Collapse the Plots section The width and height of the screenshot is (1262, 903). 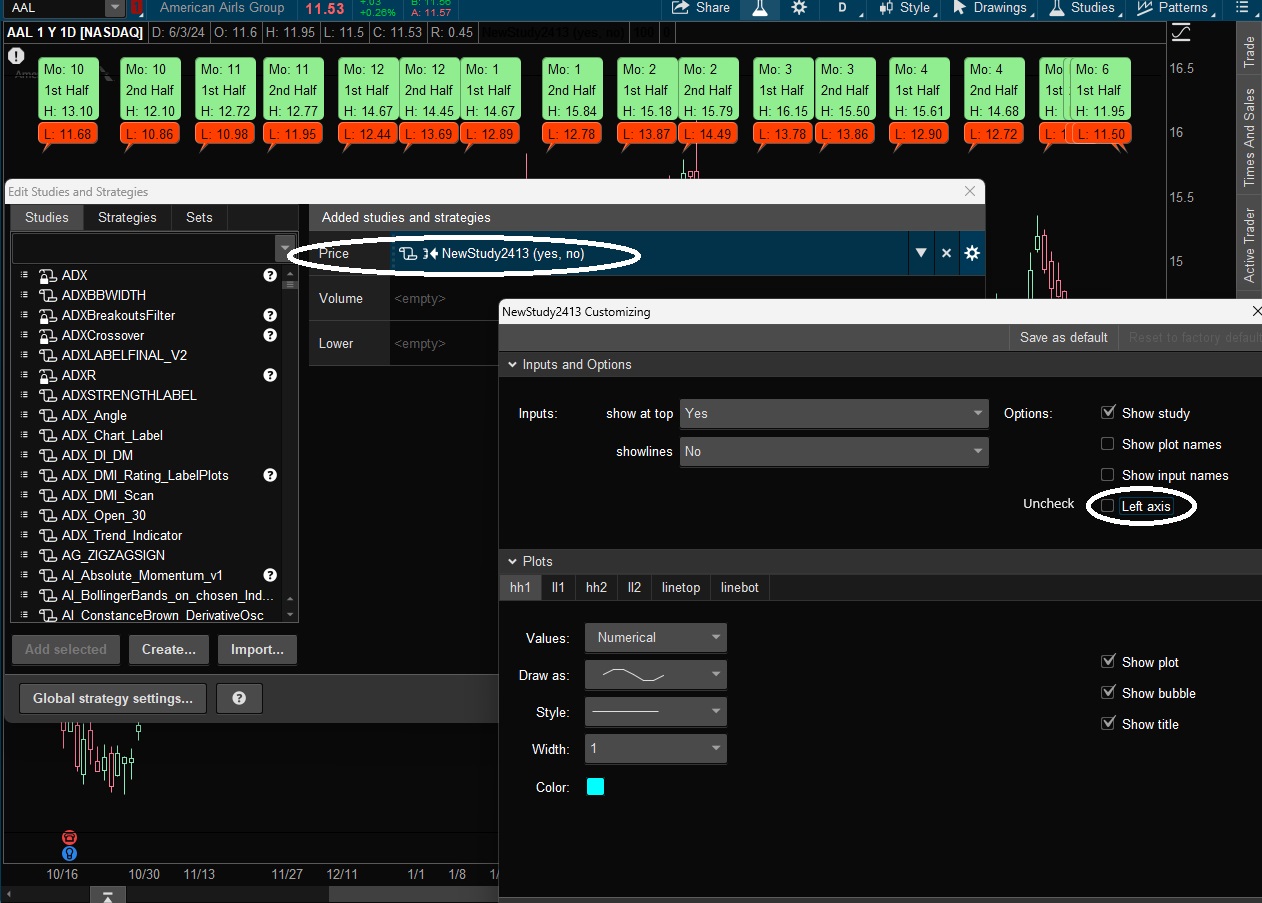click(x=513, y=562)
